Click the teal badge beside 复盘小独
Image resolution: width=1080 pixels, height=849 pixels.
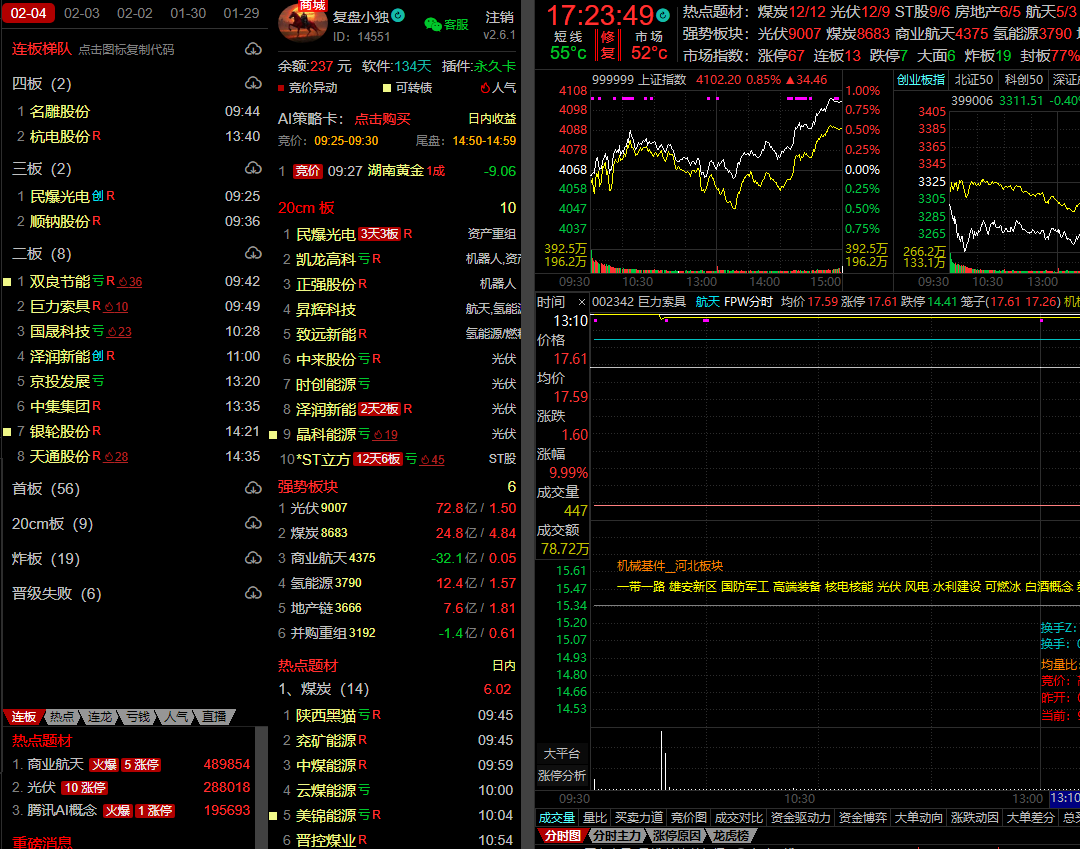point(398,16)
